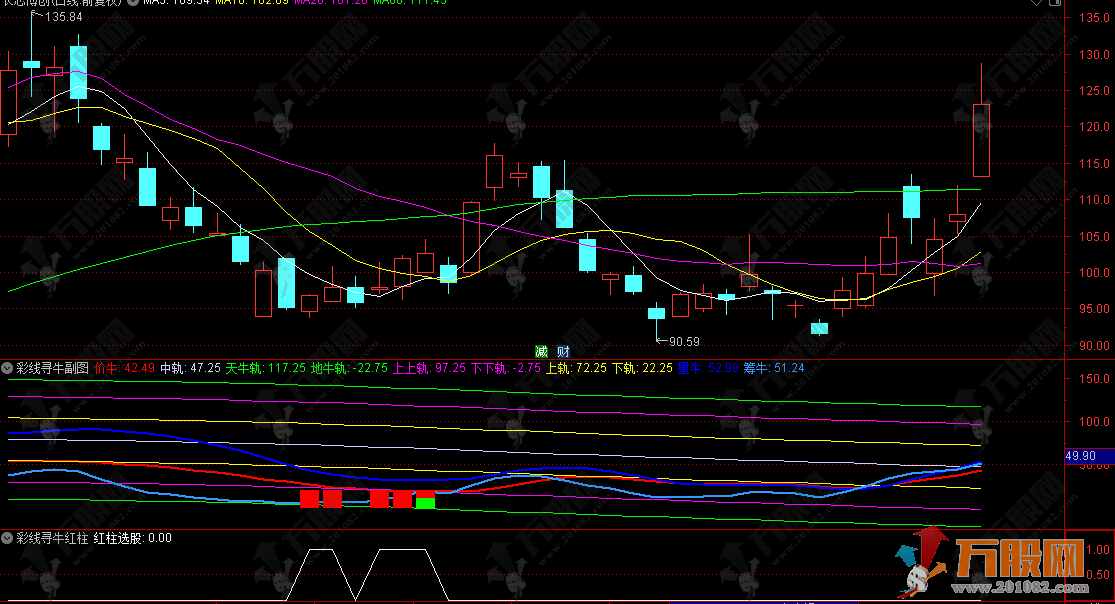This screenshot has height=604, width=1115.
Task: Select the green bar in the sub-chart
Action: coord(425,501)
